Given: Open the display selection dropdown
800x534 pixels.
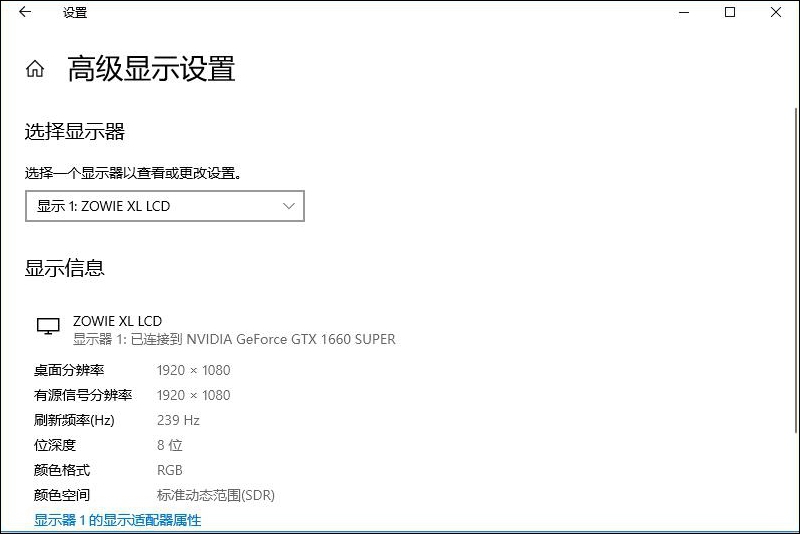Looking at the screenshot, I should click(165, 206).
